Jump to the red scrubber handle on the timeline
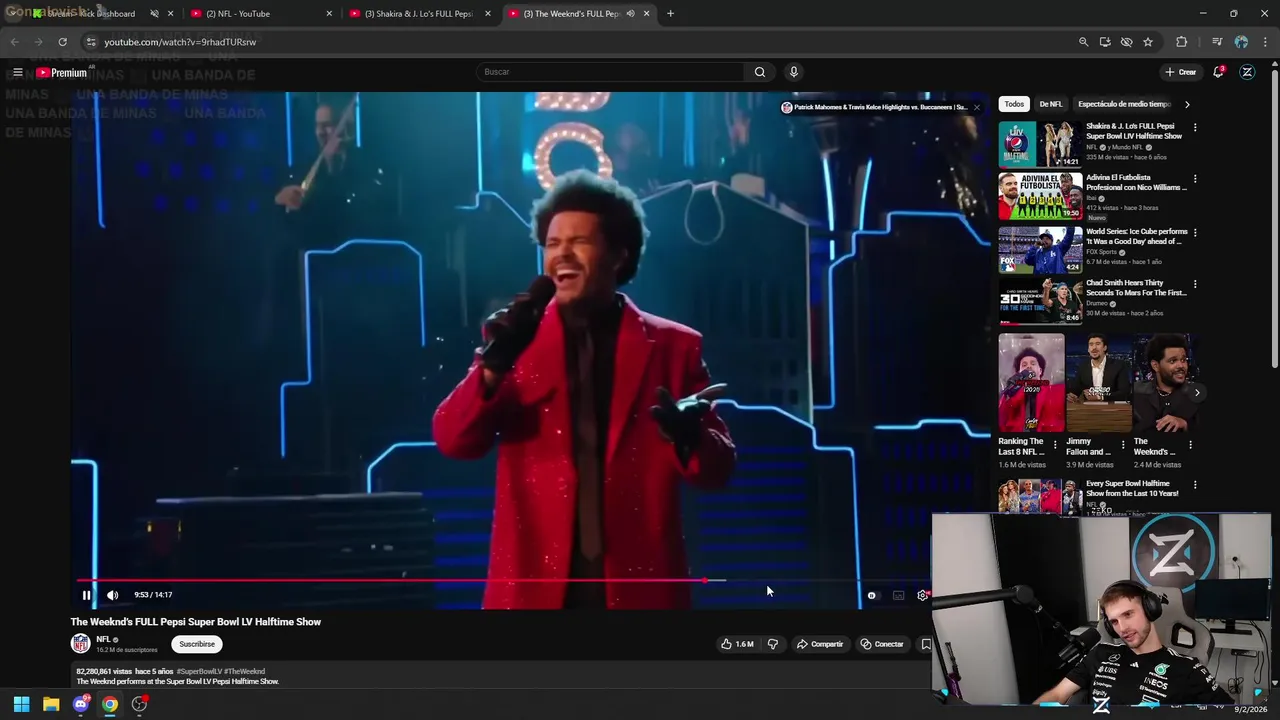 pos(705,580)
